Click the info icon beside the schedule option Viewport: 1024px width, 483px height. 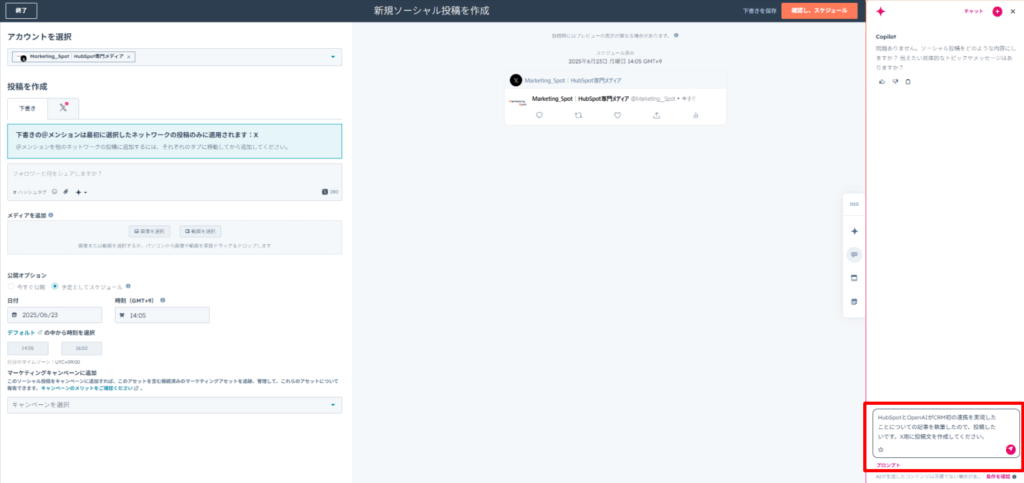coord(128,286)
